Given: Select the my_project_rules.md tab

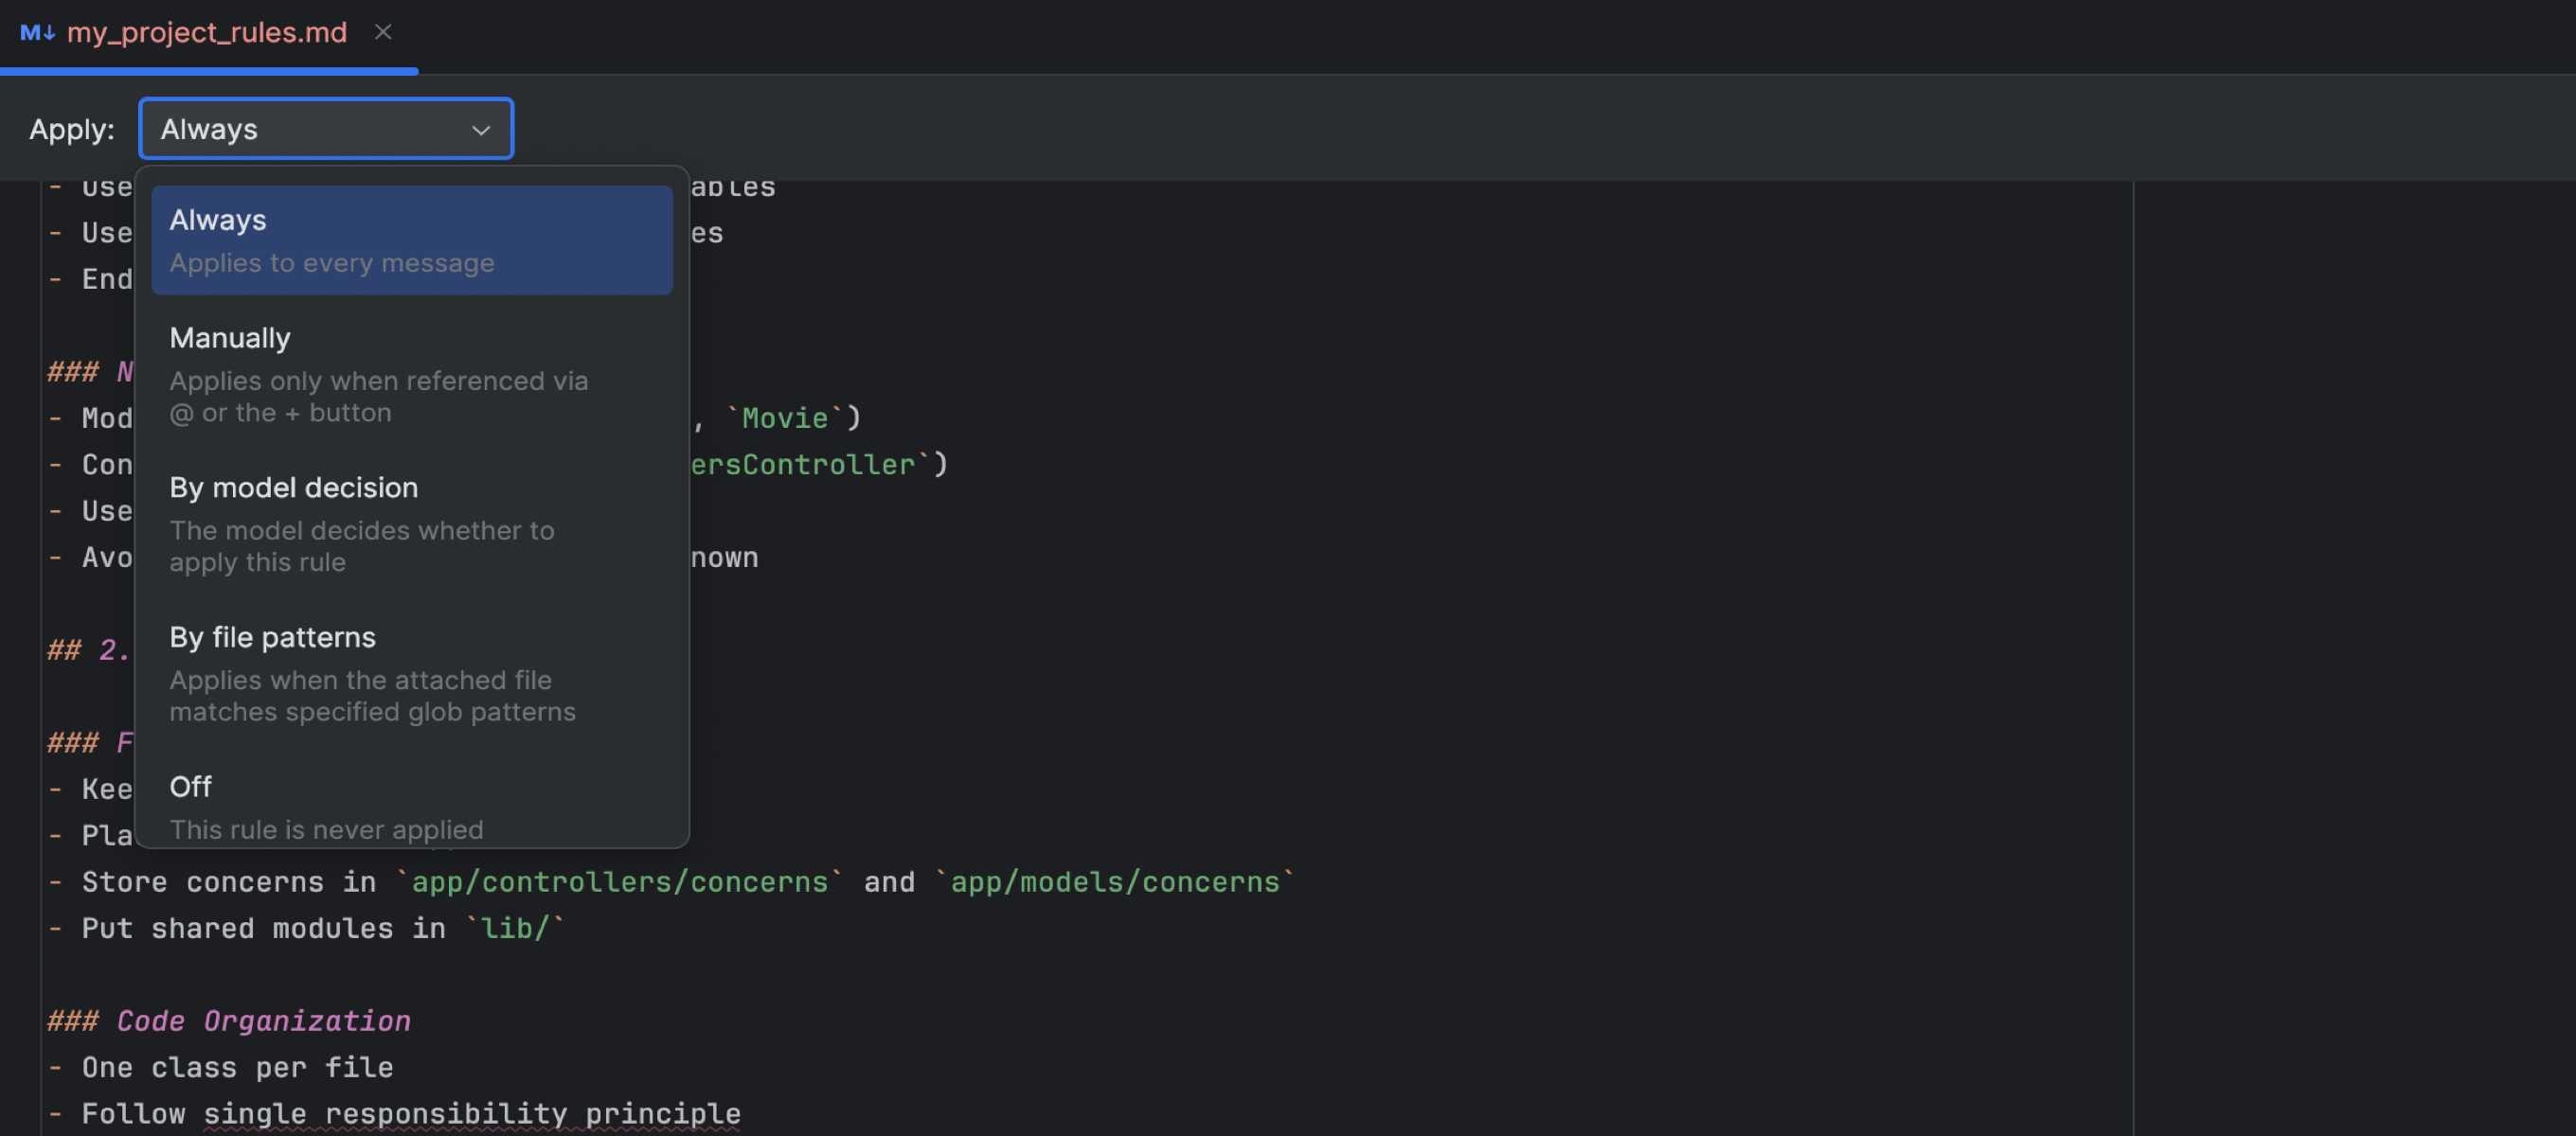Looking at the screenshot, I should click(x=206, y=32).
